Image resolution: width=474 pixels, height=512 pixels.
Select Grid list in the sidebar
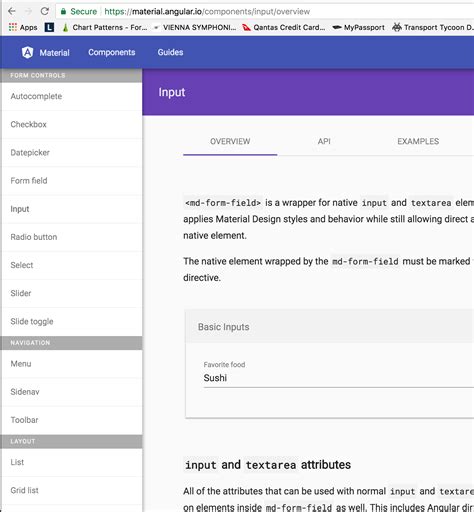[71, 490]
